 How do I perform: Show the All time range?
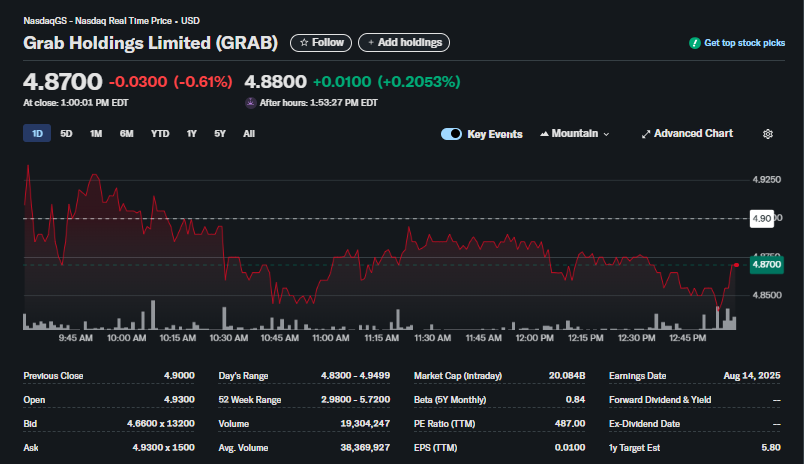pyautogui.click(x=249, y=134)
